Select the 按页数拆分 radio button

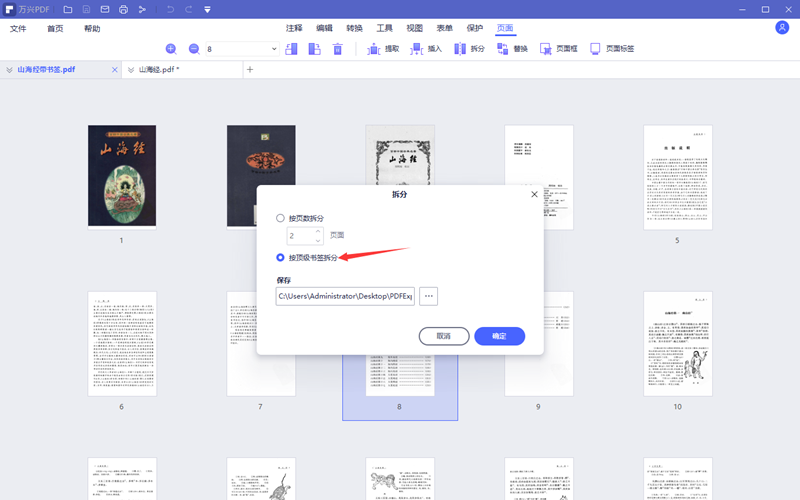click(x=280, y=218)
